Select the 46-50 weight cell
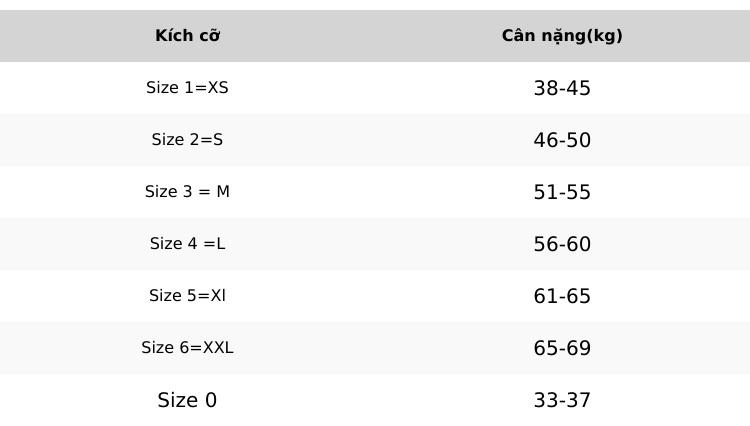 click(x=562, y=140)
